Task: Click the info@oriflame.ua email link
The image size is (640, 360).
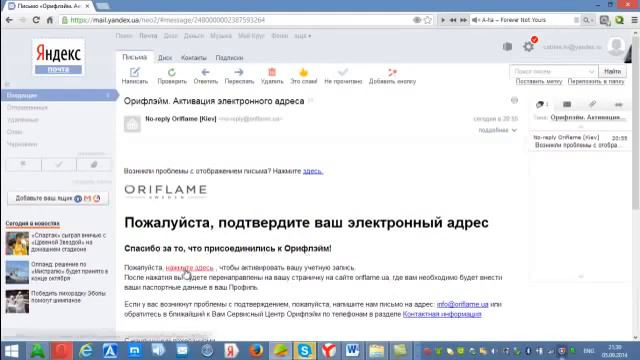Action: 462,304
